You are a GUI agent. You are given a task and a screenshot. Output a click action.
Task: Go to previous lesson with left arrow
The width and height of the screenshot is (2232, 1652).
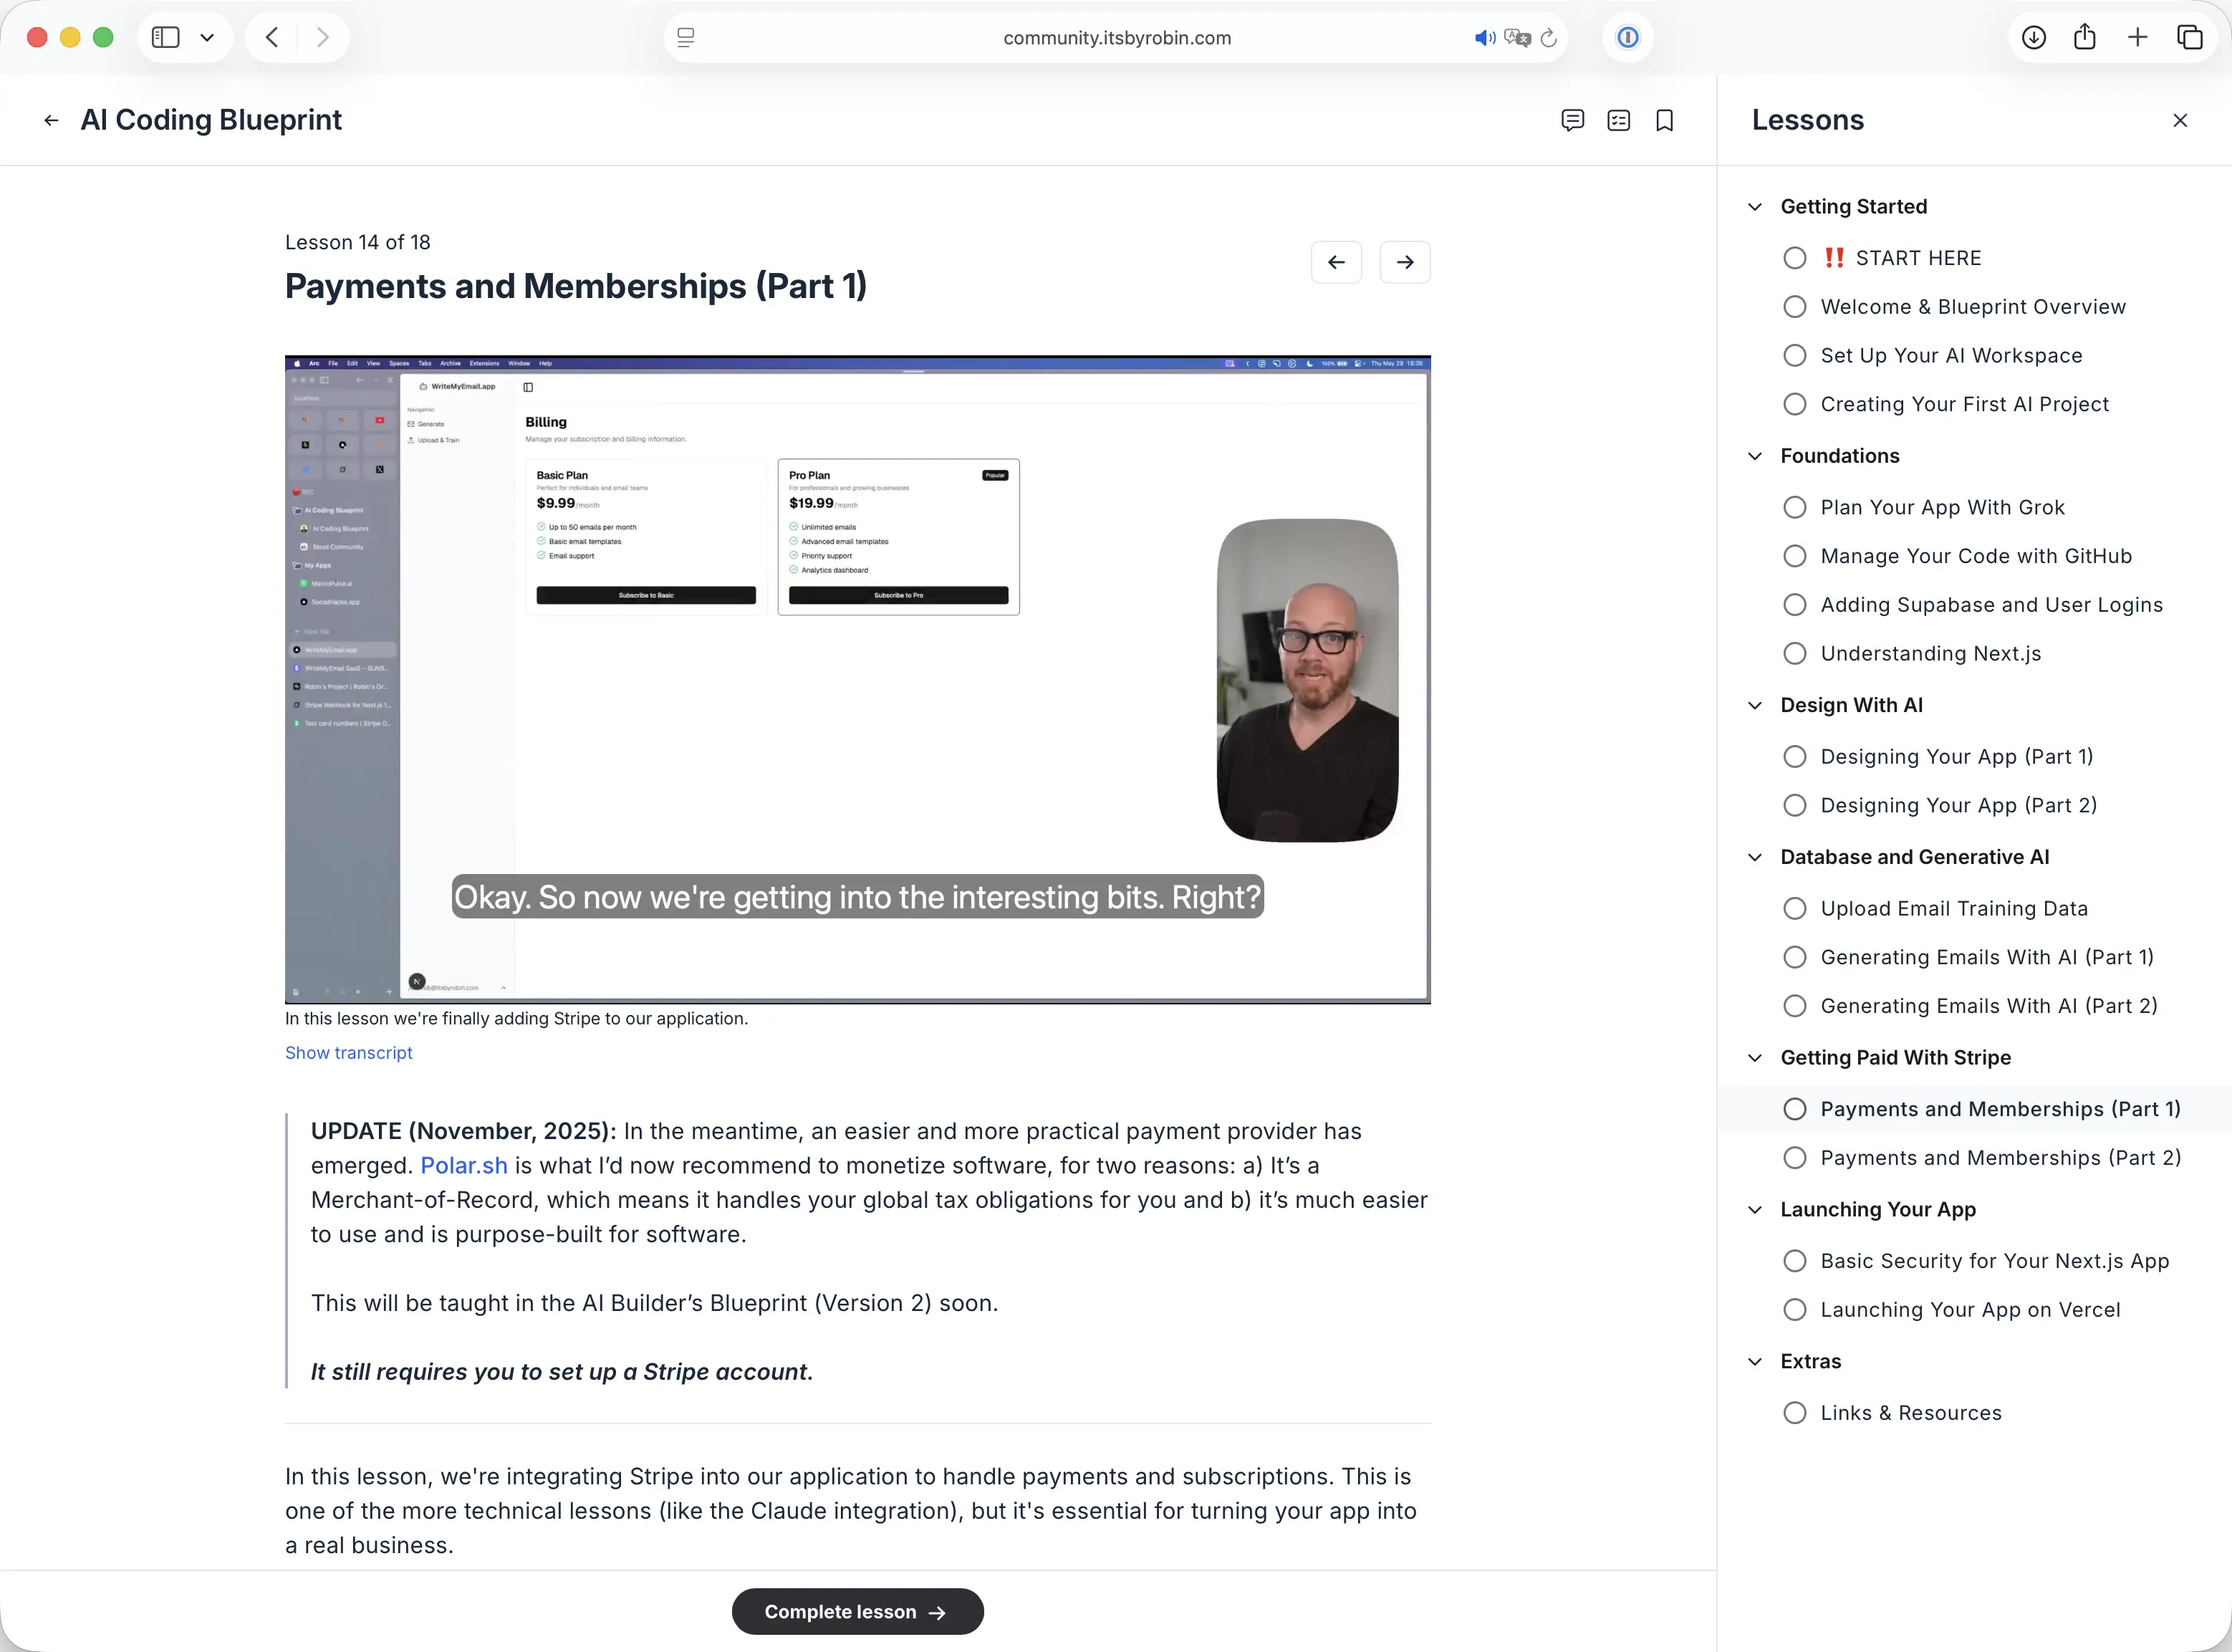point(1337,261)
